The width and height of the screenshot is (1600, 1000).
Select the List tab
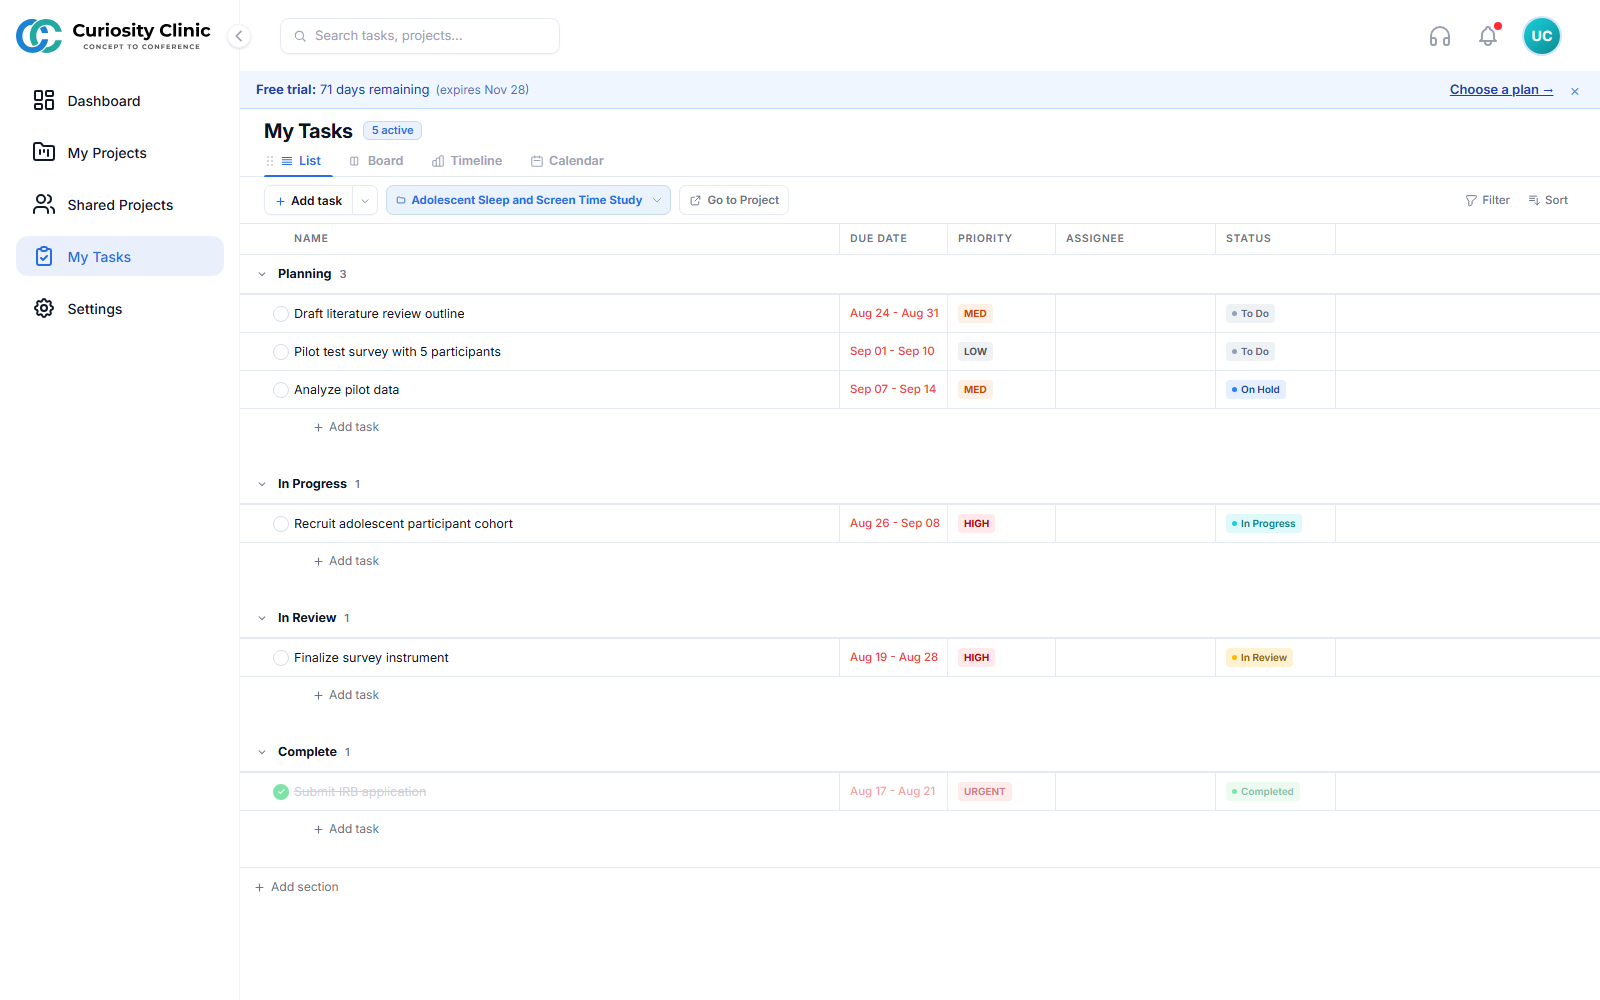pos(301,161)
